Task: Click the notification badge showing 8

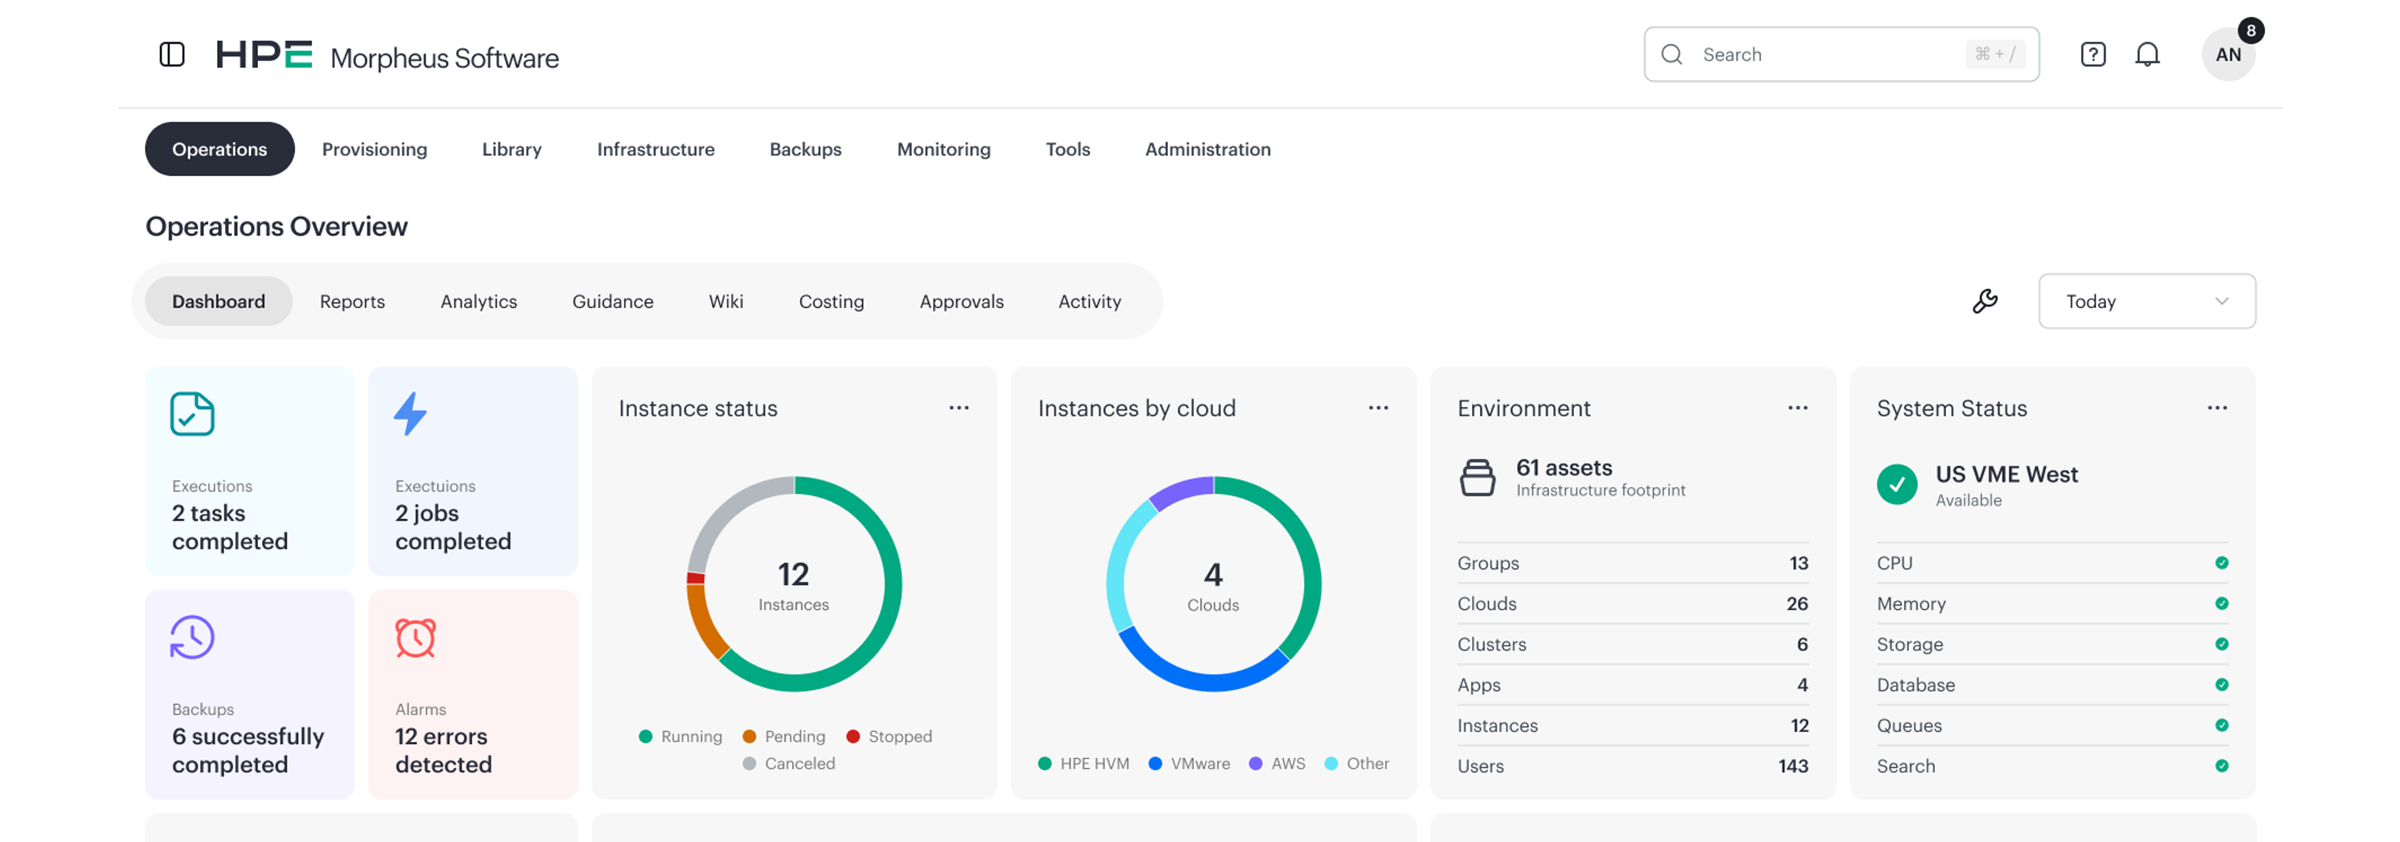Action: coord(2251,30)
